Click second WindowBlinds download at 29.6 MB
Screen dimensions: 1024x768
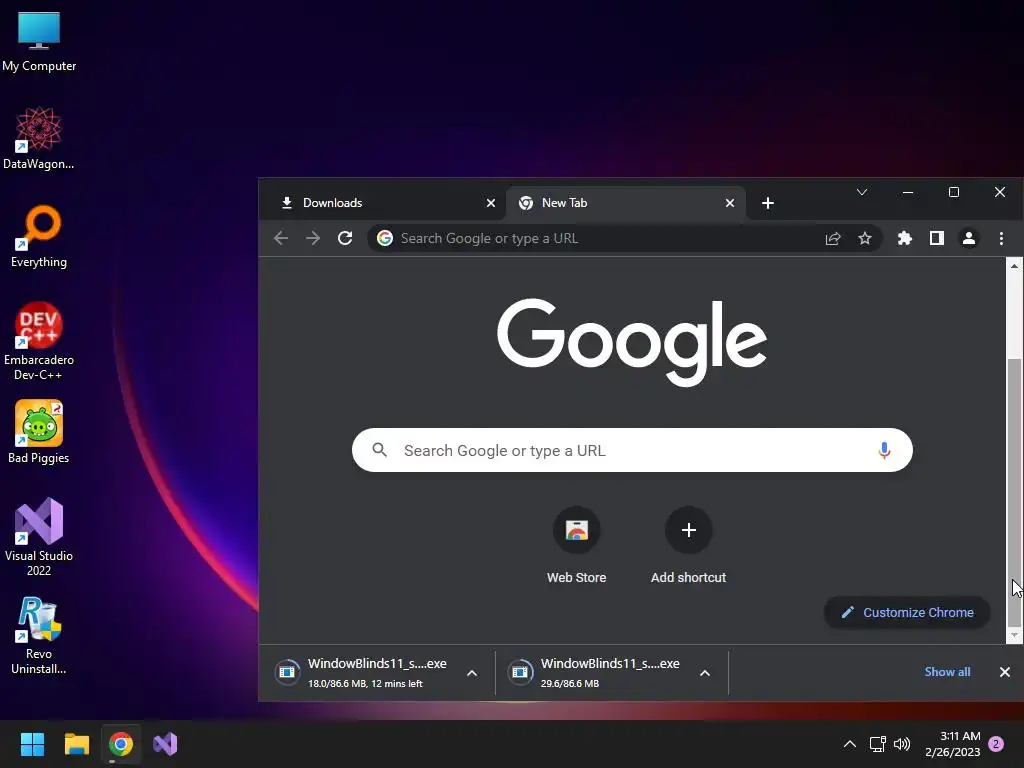pyautogui.click(x=600, y=673)
